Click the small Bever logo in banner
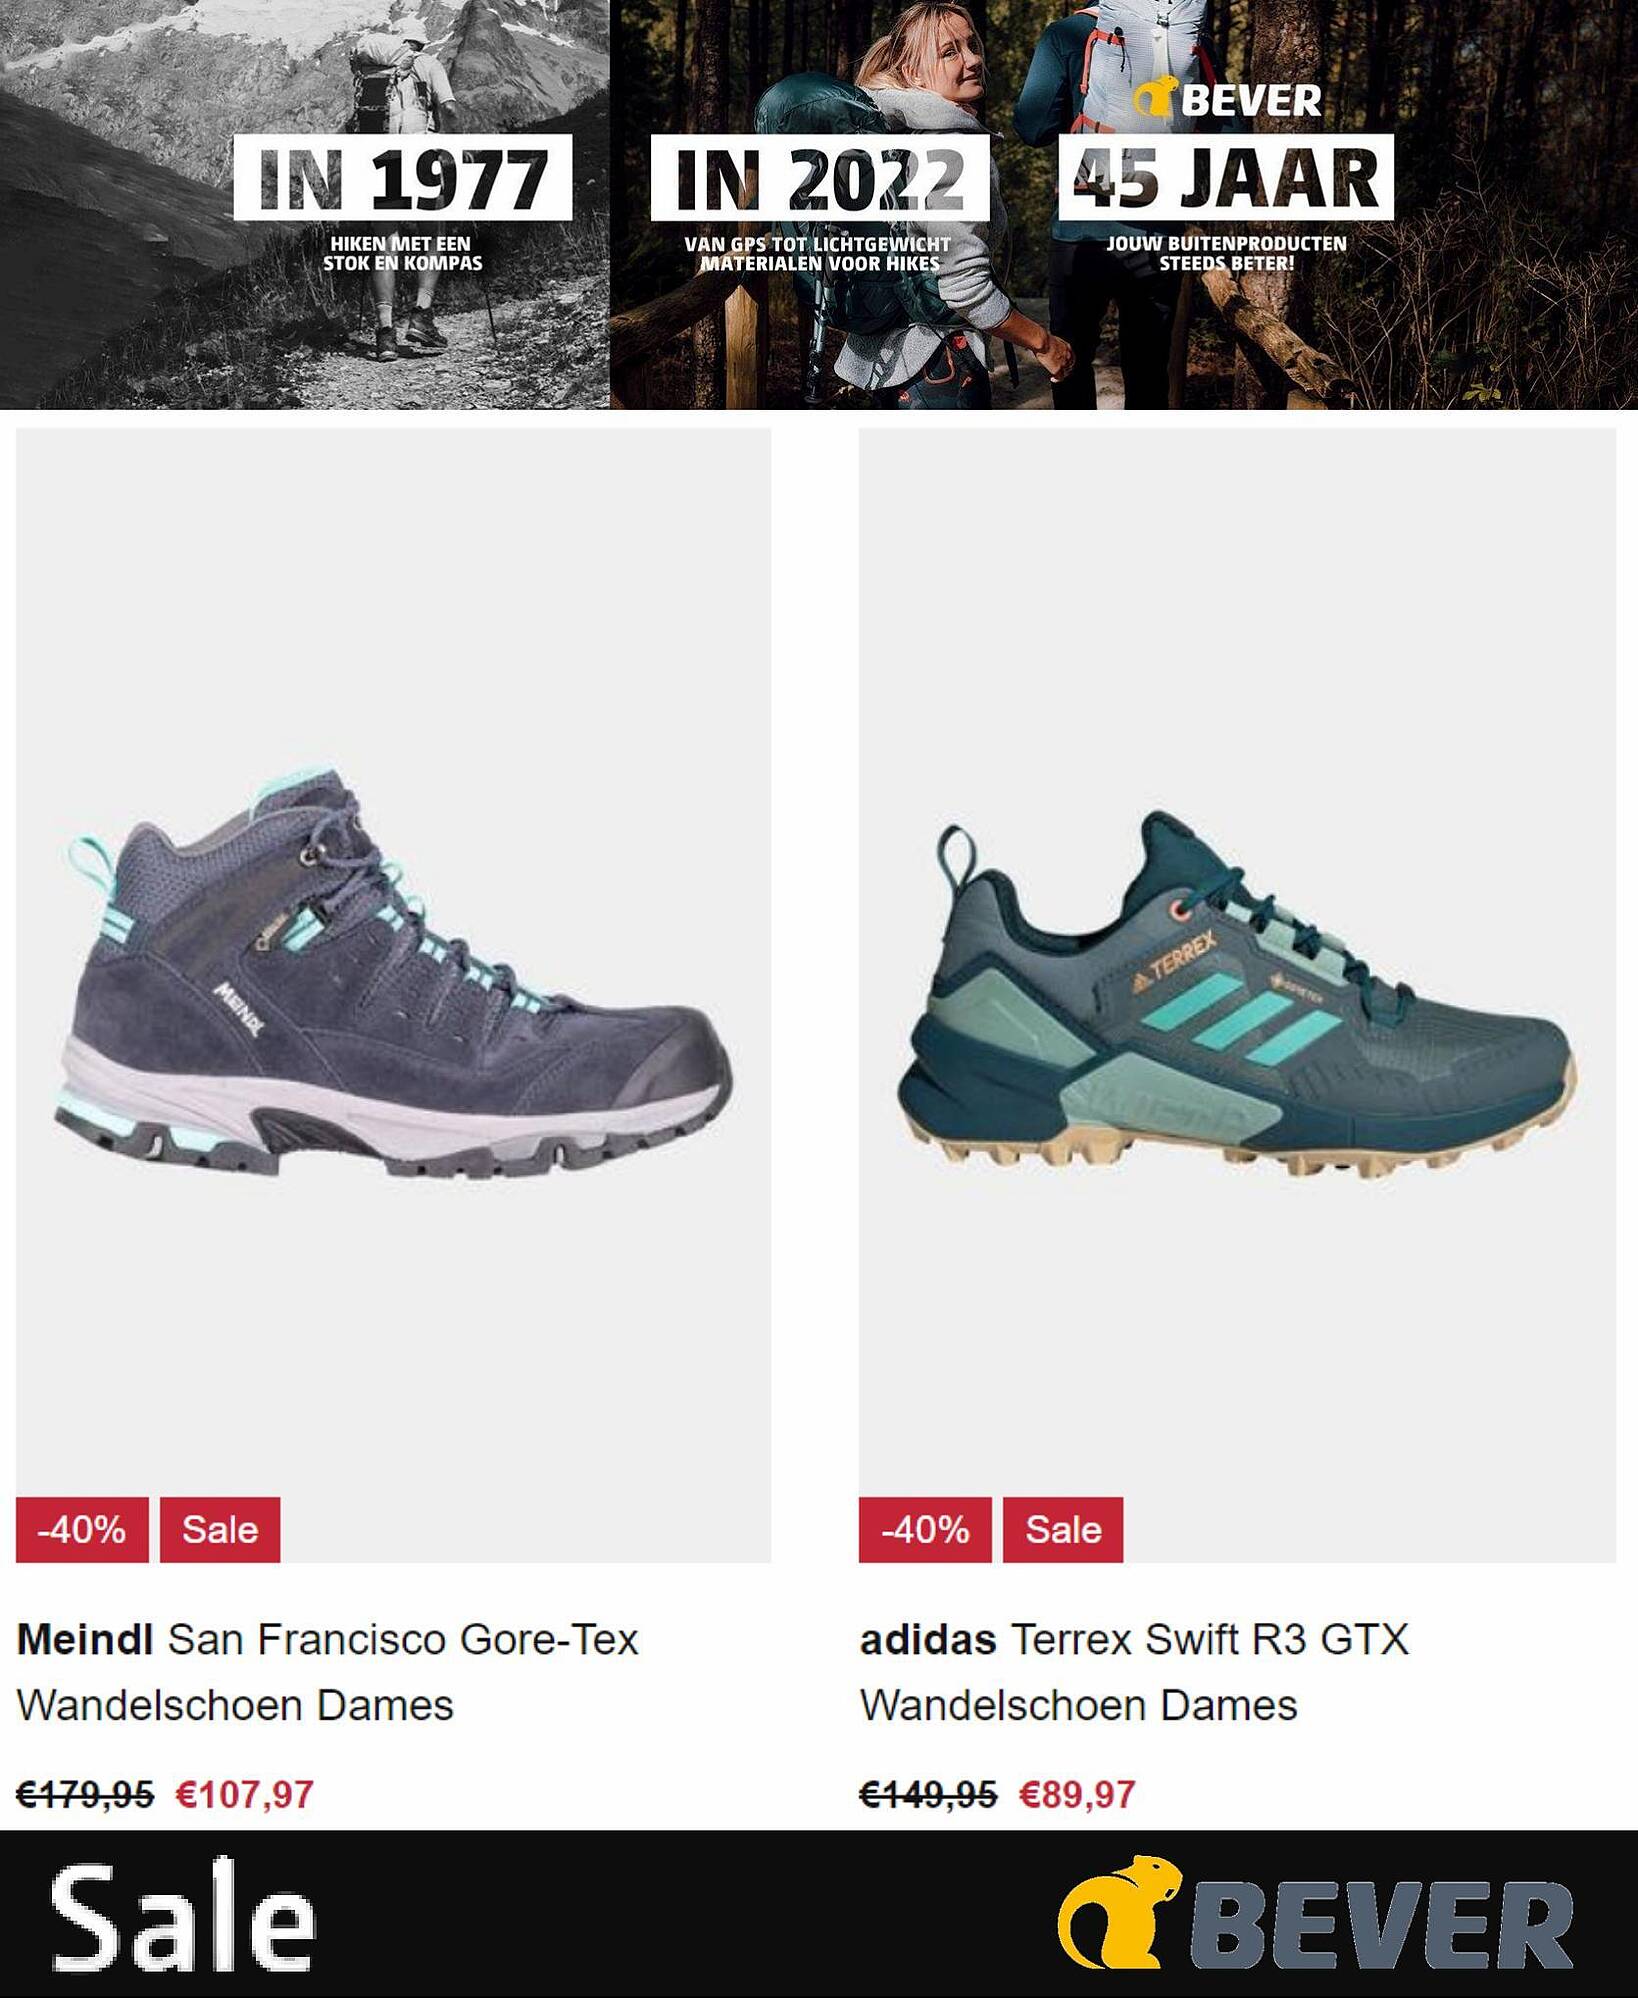This screenshot has width=1638, height=2000. (1228, 99)
